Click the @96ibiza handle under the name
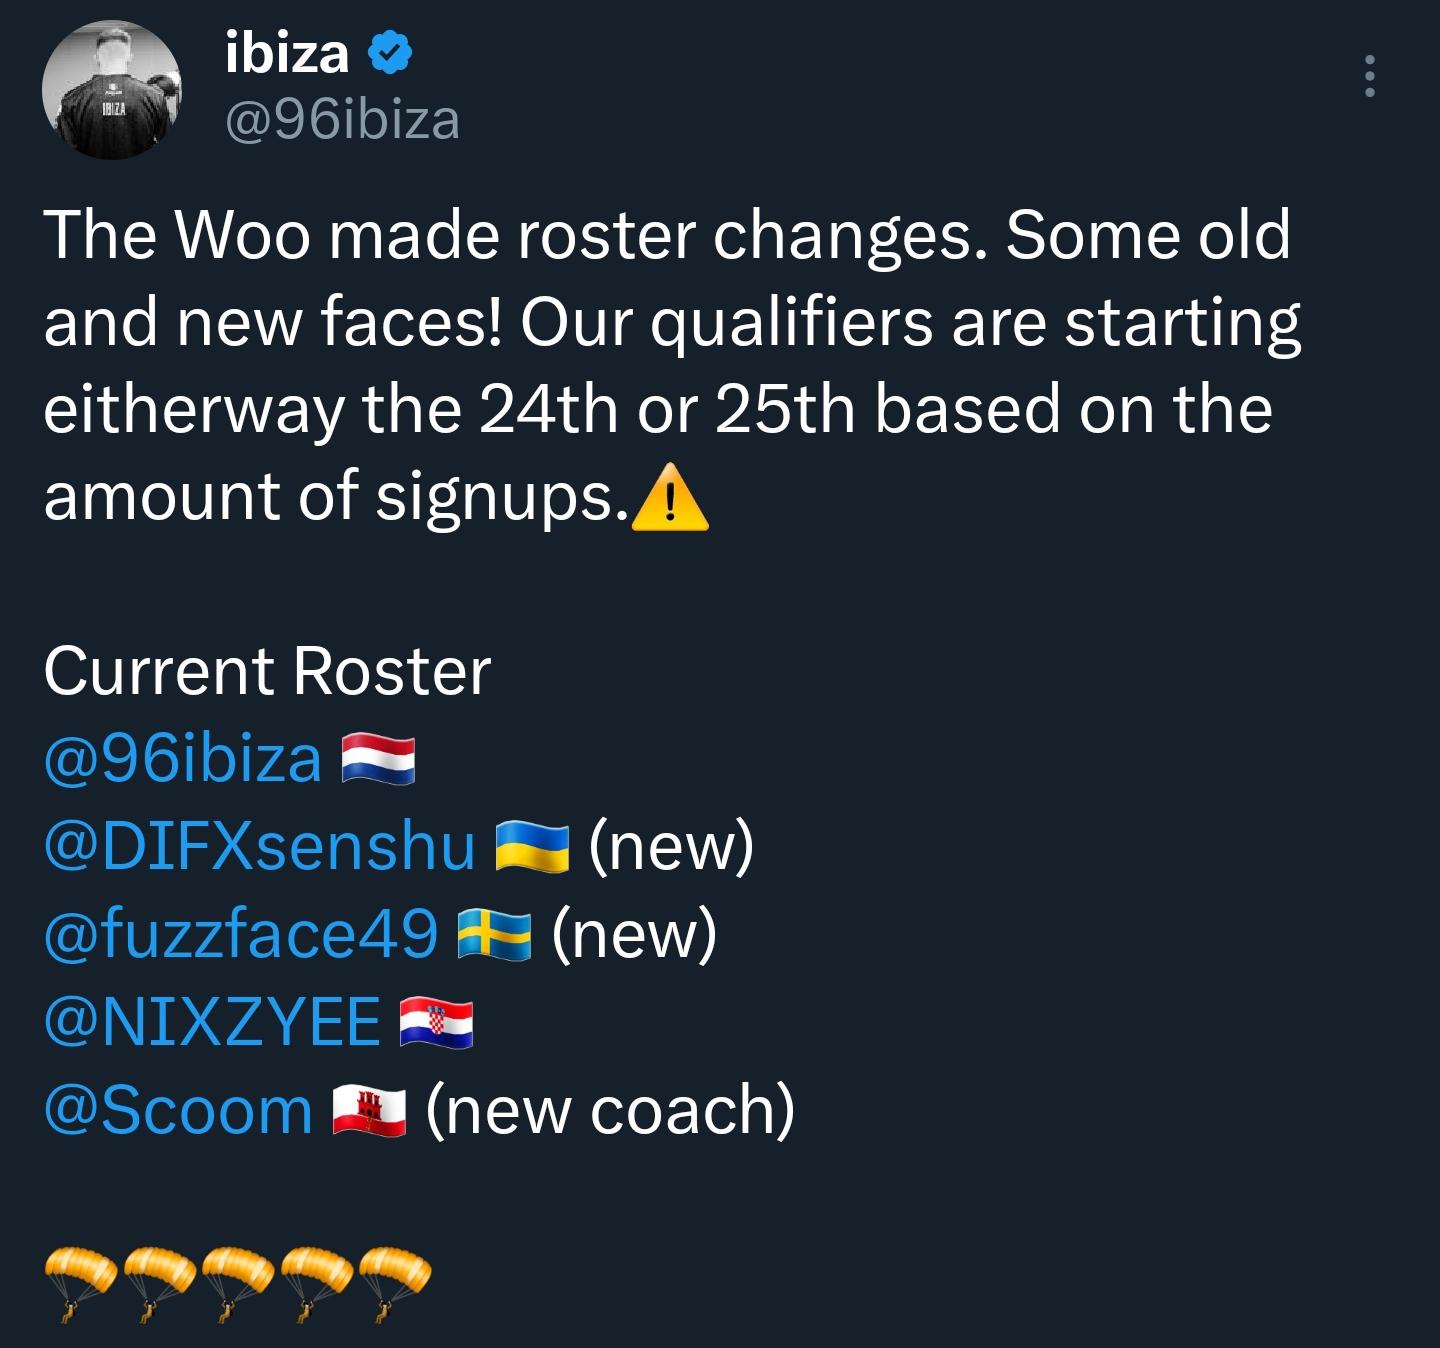 click(342, 120)
